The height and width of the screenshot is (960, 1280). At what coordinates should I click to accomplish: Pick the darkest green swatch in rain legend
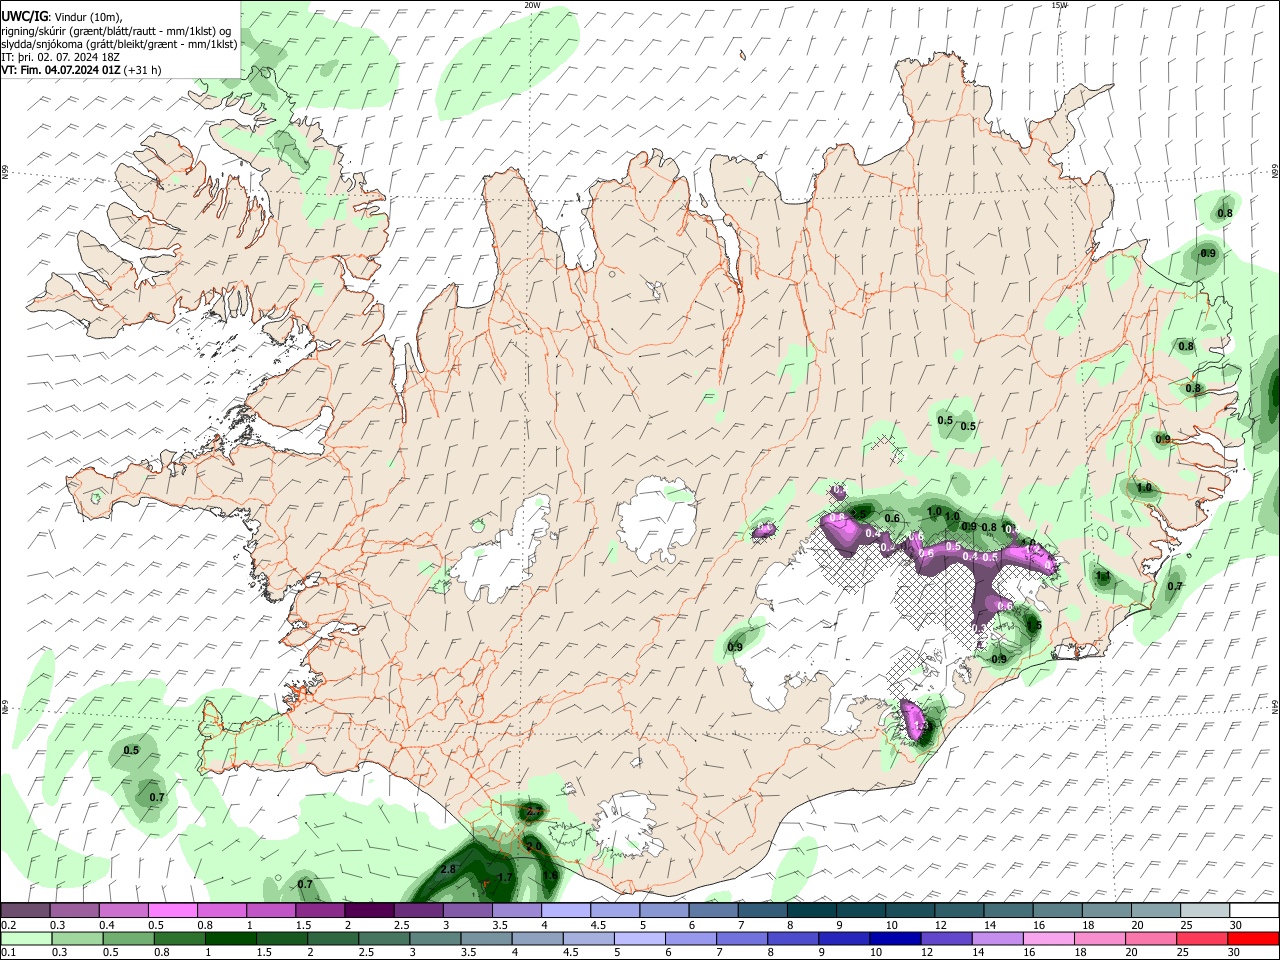(x=230, y=938)
